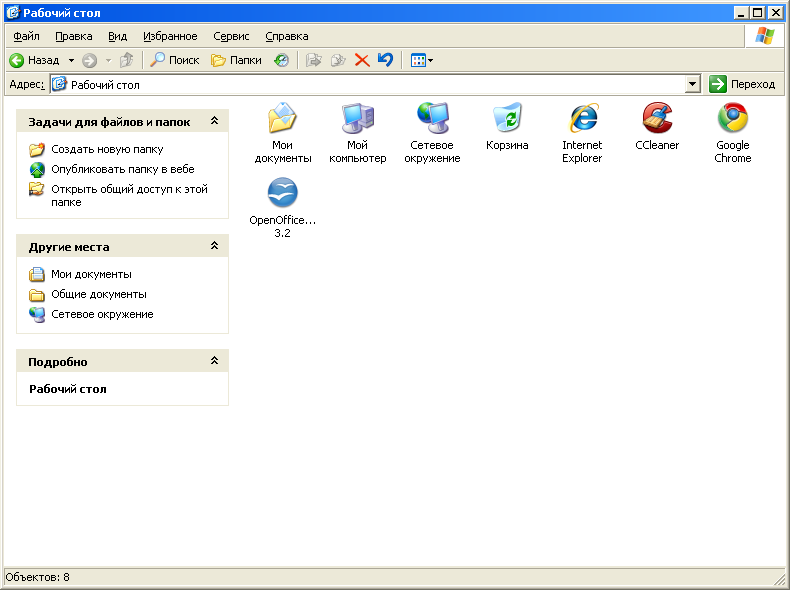Select the Корзина recycle bin icon

(507, 119)
